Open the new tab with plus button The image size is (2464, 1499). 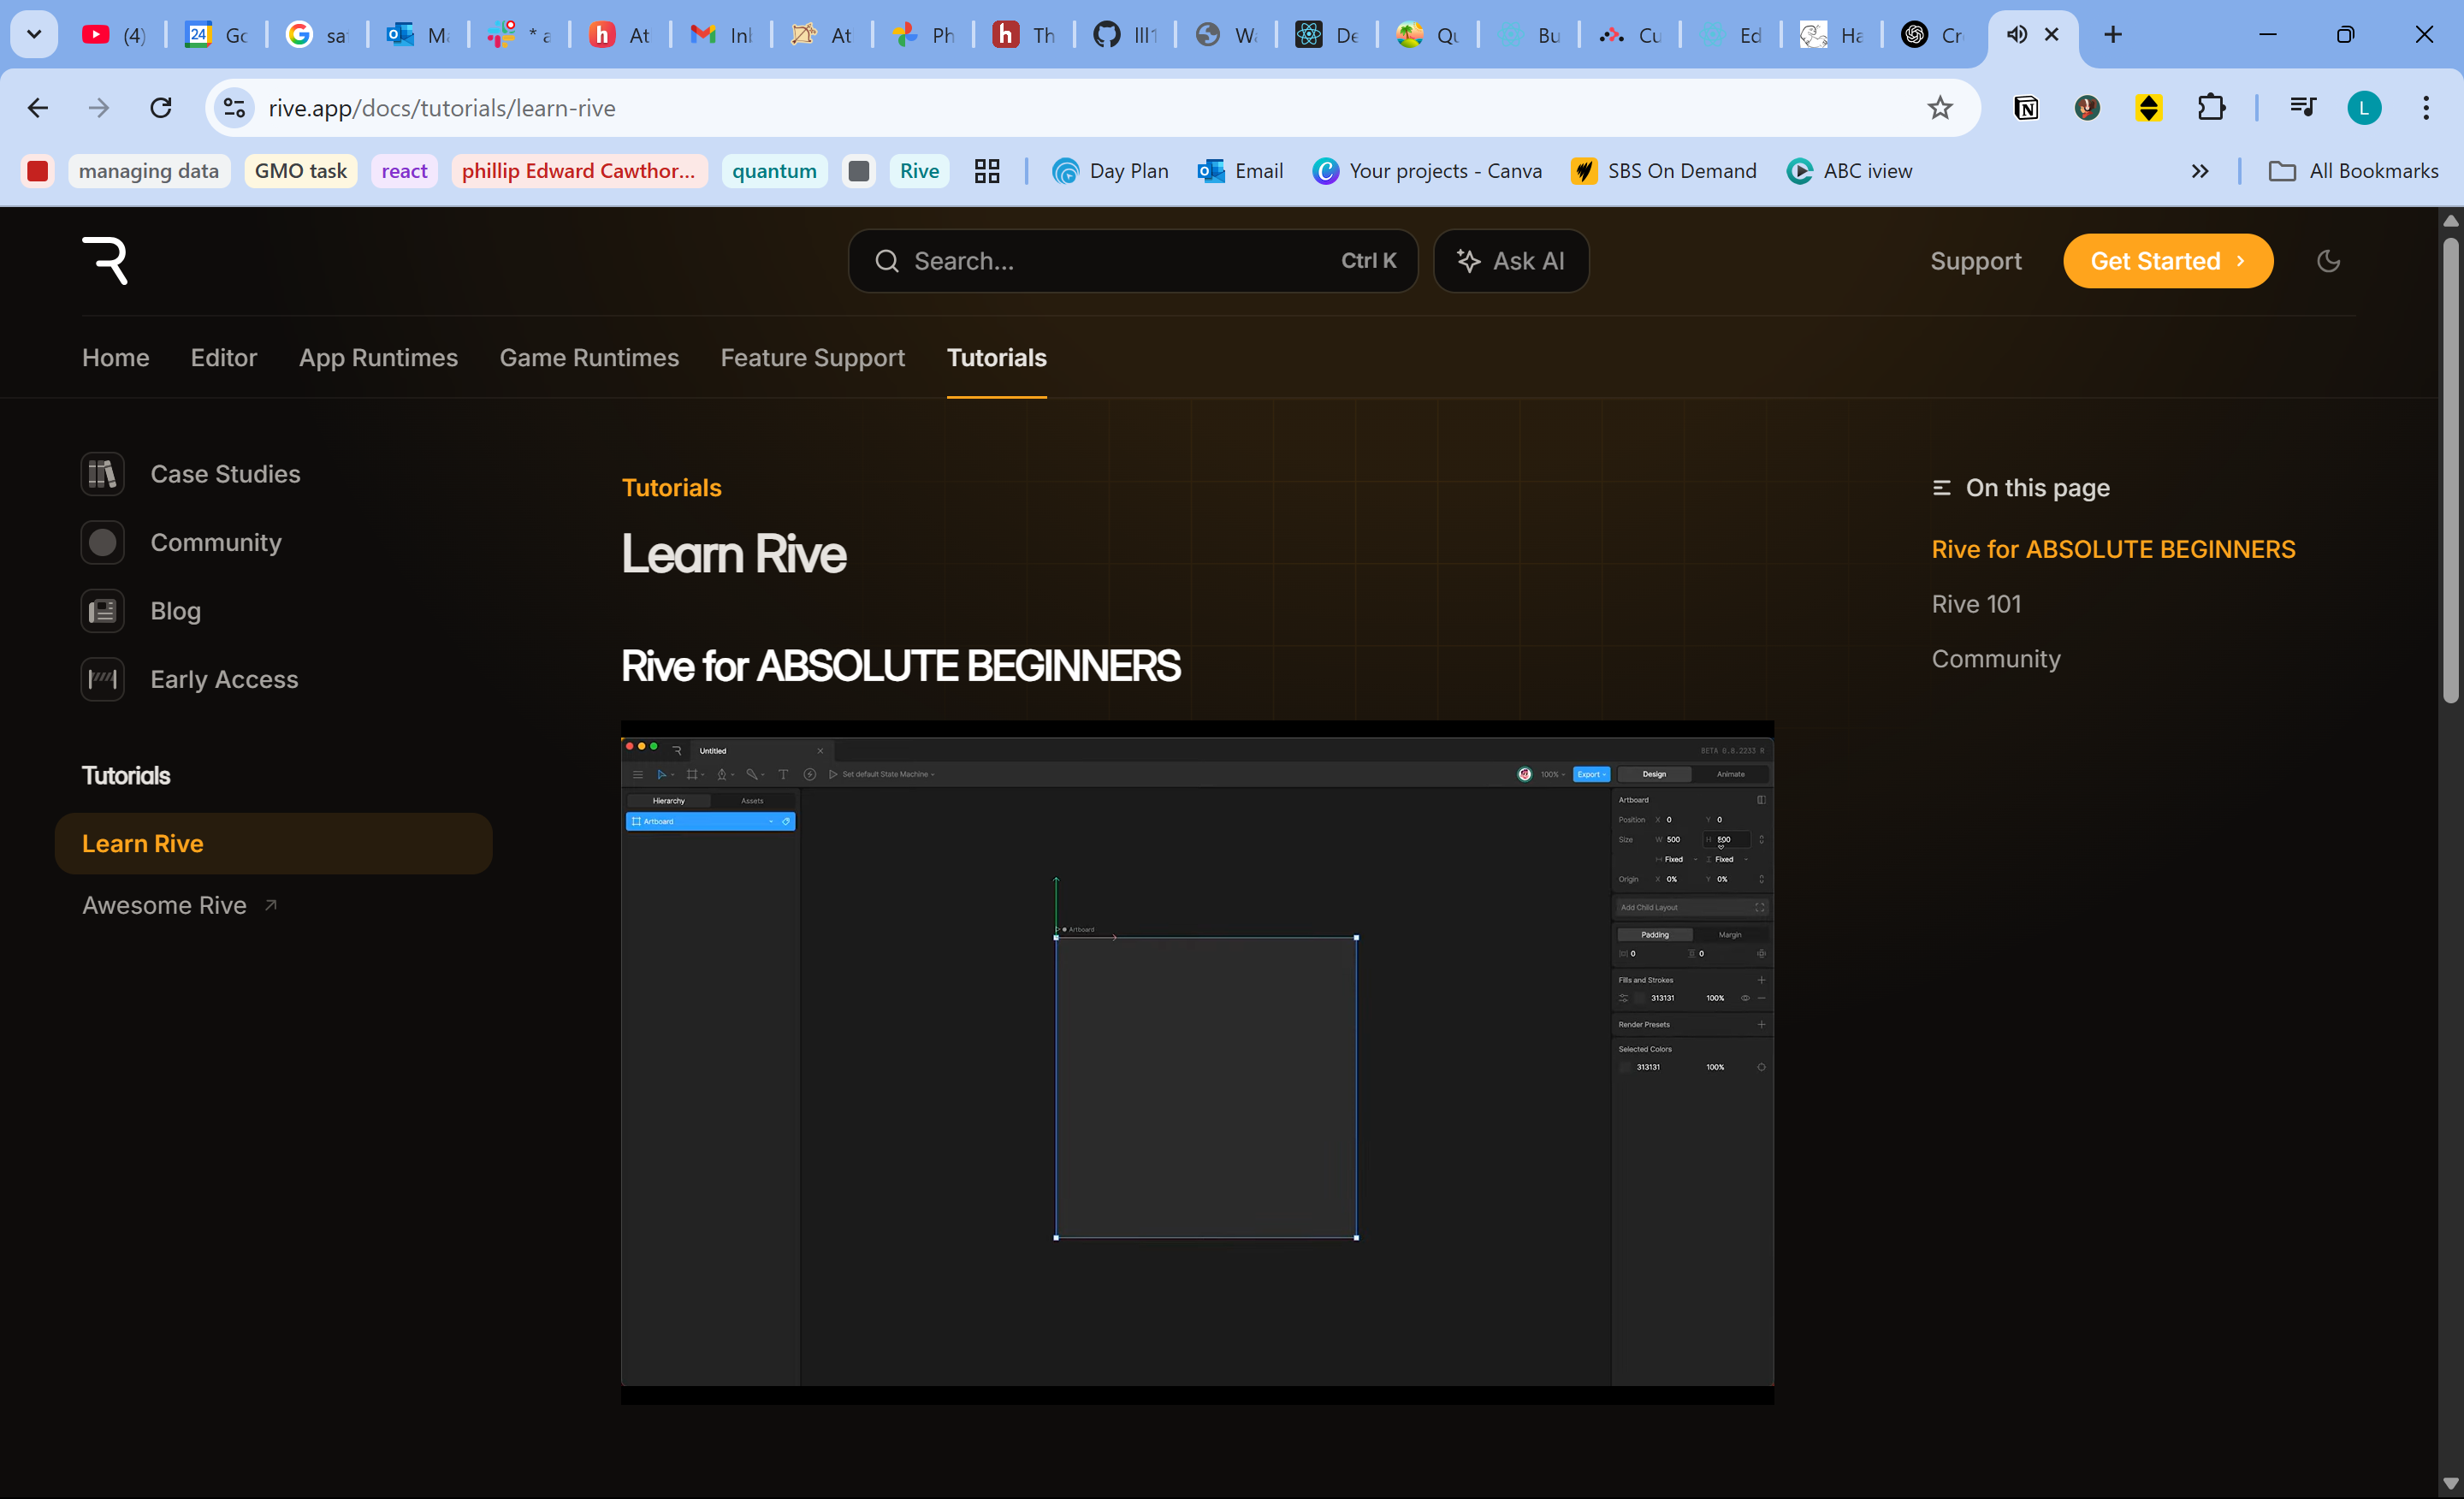pos(2112,35)
